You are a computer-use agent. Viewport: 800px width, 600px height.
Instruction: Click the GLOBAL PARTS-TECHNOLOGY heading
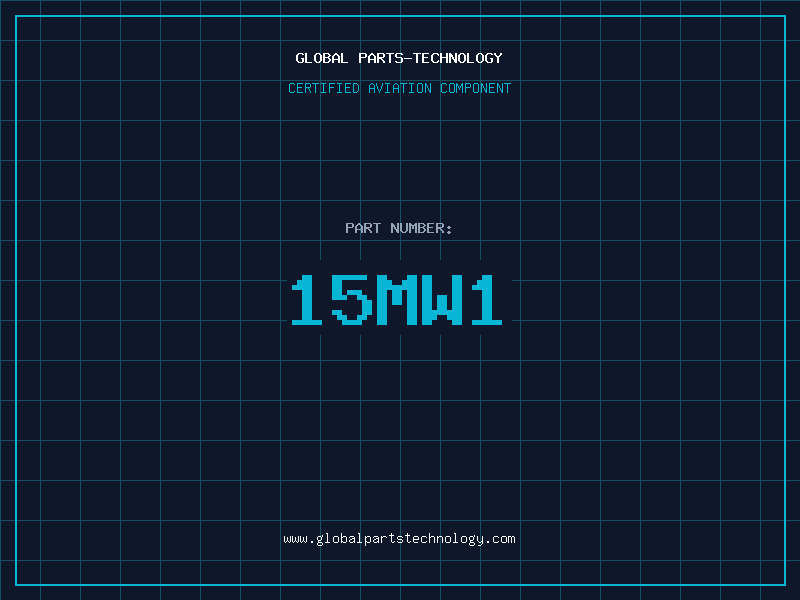tap(399, 58)
